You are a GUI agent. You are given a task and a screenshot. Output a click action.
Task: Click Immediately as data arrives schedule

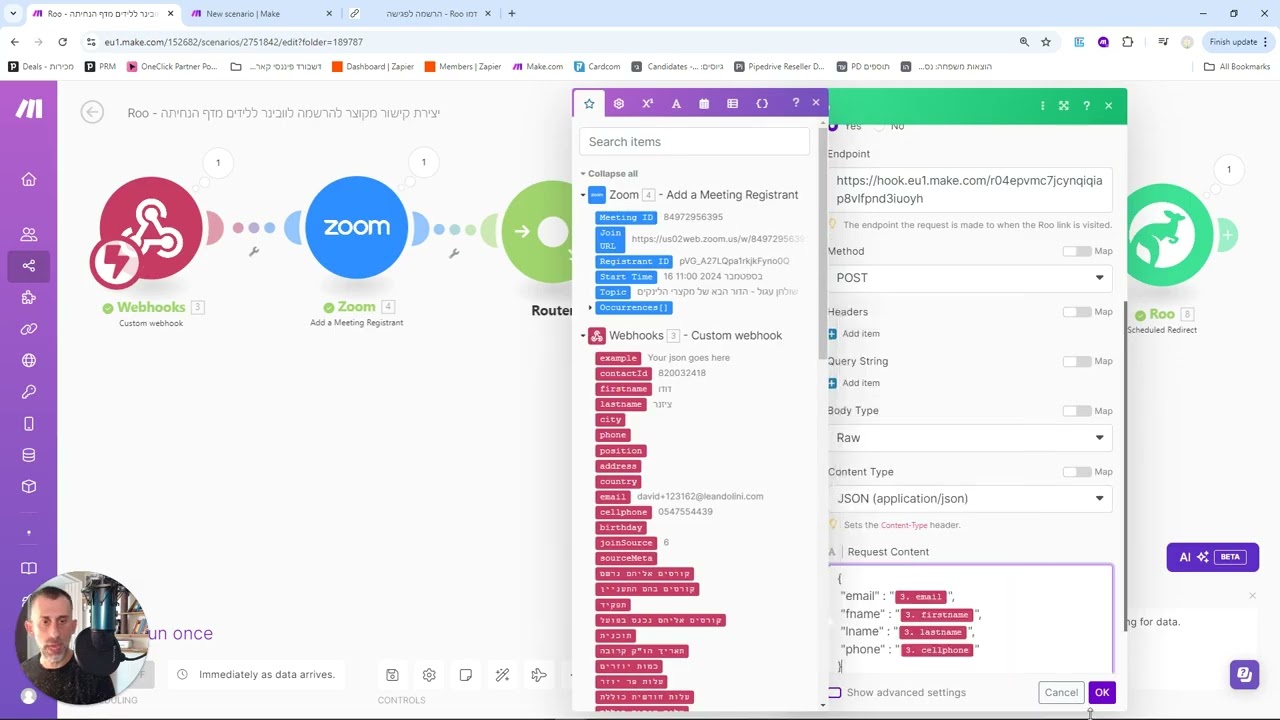266,675
